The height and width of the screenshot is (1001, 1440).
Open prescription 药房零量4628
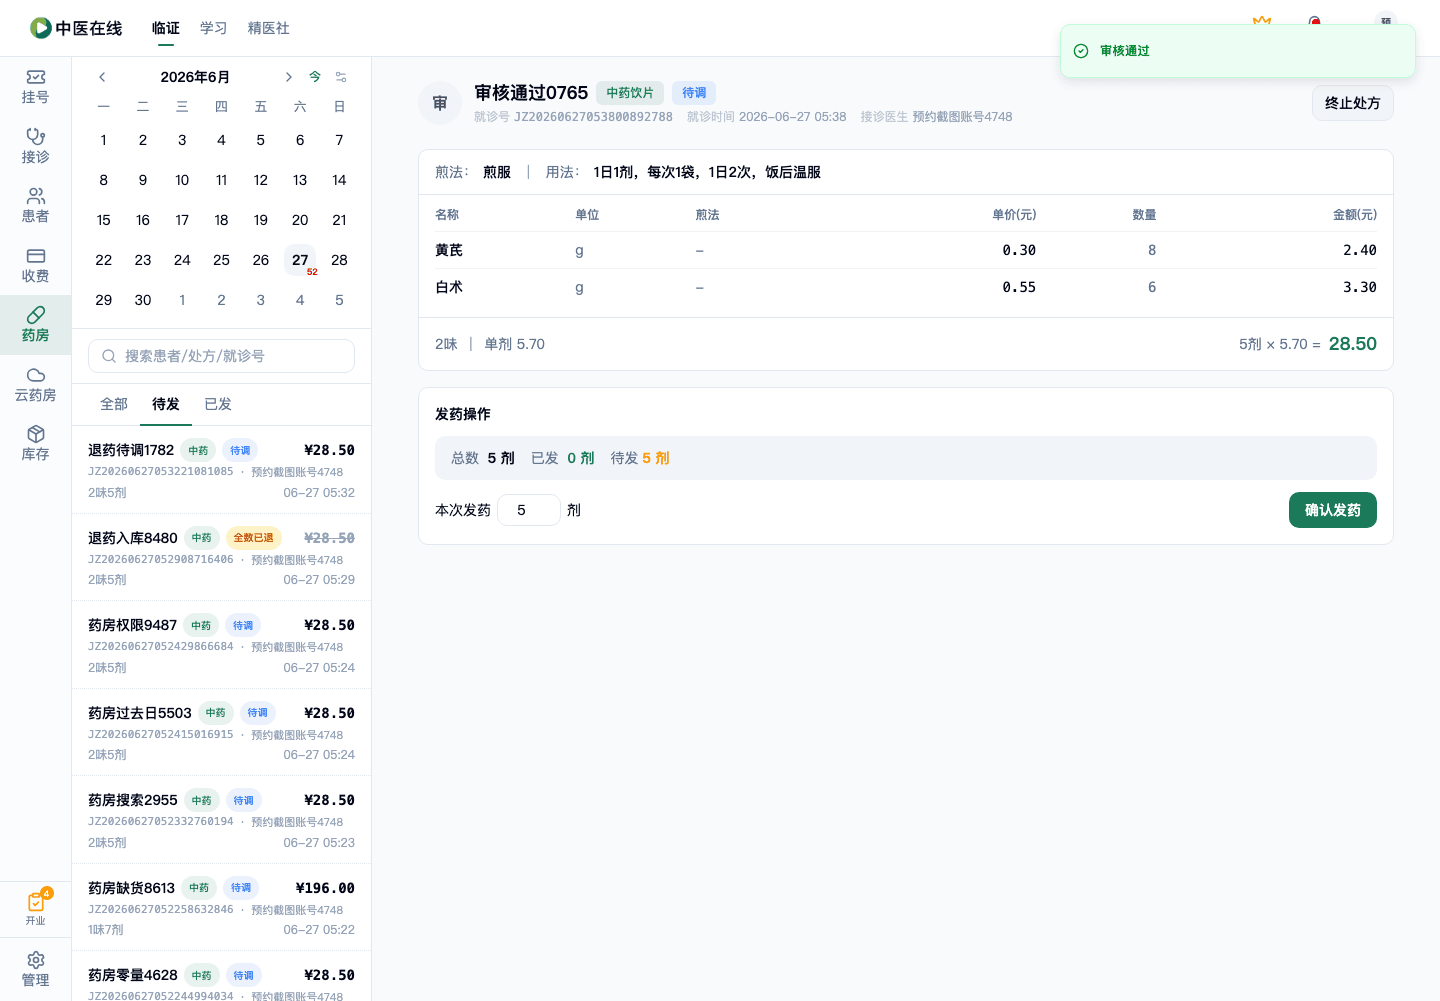pos(221,977)
